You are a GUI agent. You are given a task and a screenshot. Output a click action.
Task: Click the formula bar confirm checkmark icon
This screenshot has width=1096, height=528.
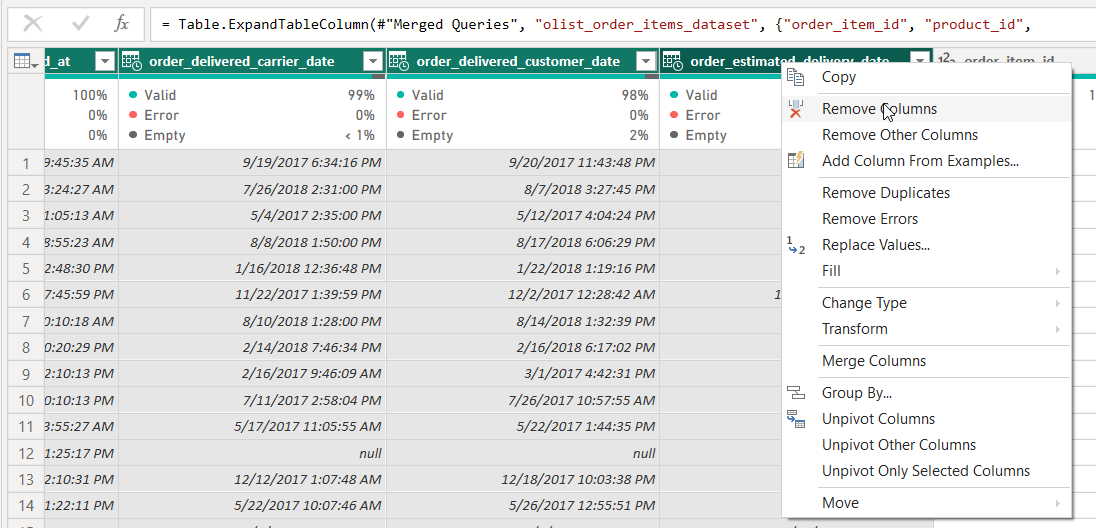[x=81, y=24]
